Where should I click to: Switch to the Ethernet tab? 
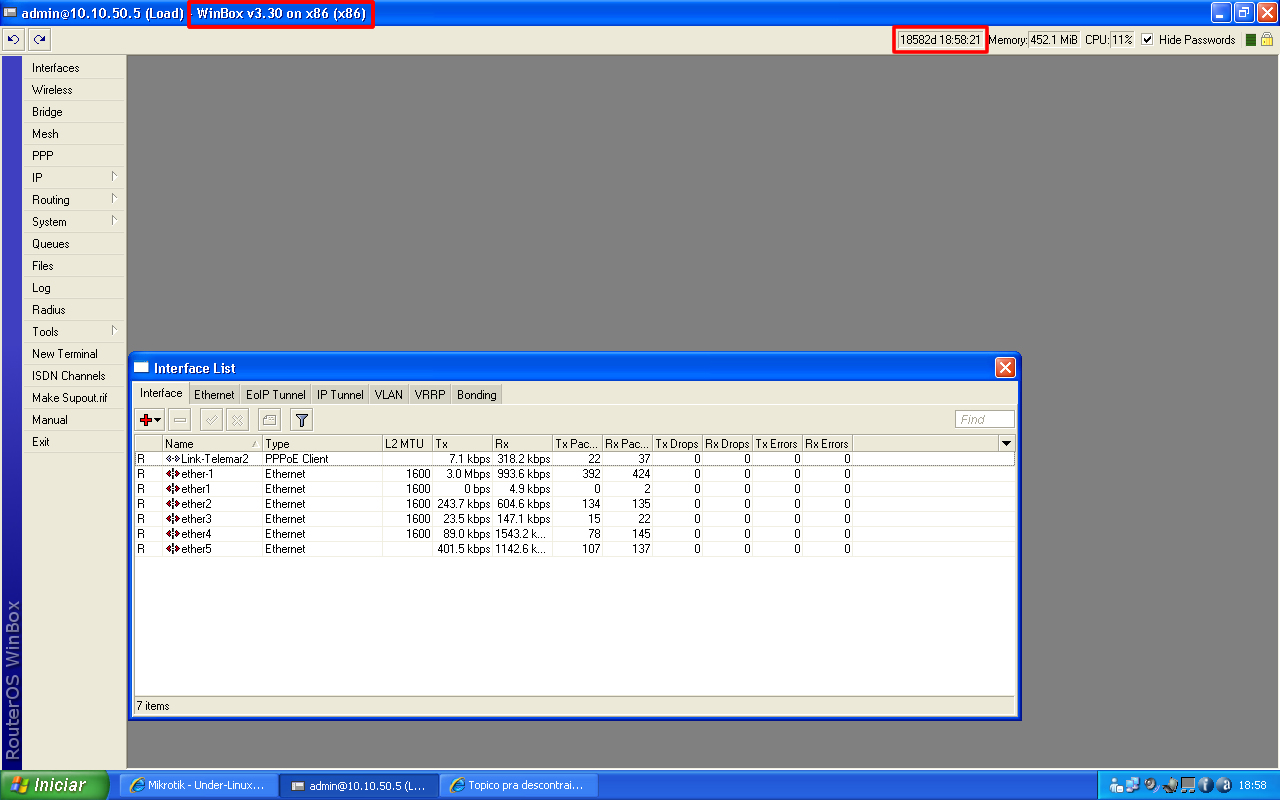[x=214, y=395]
